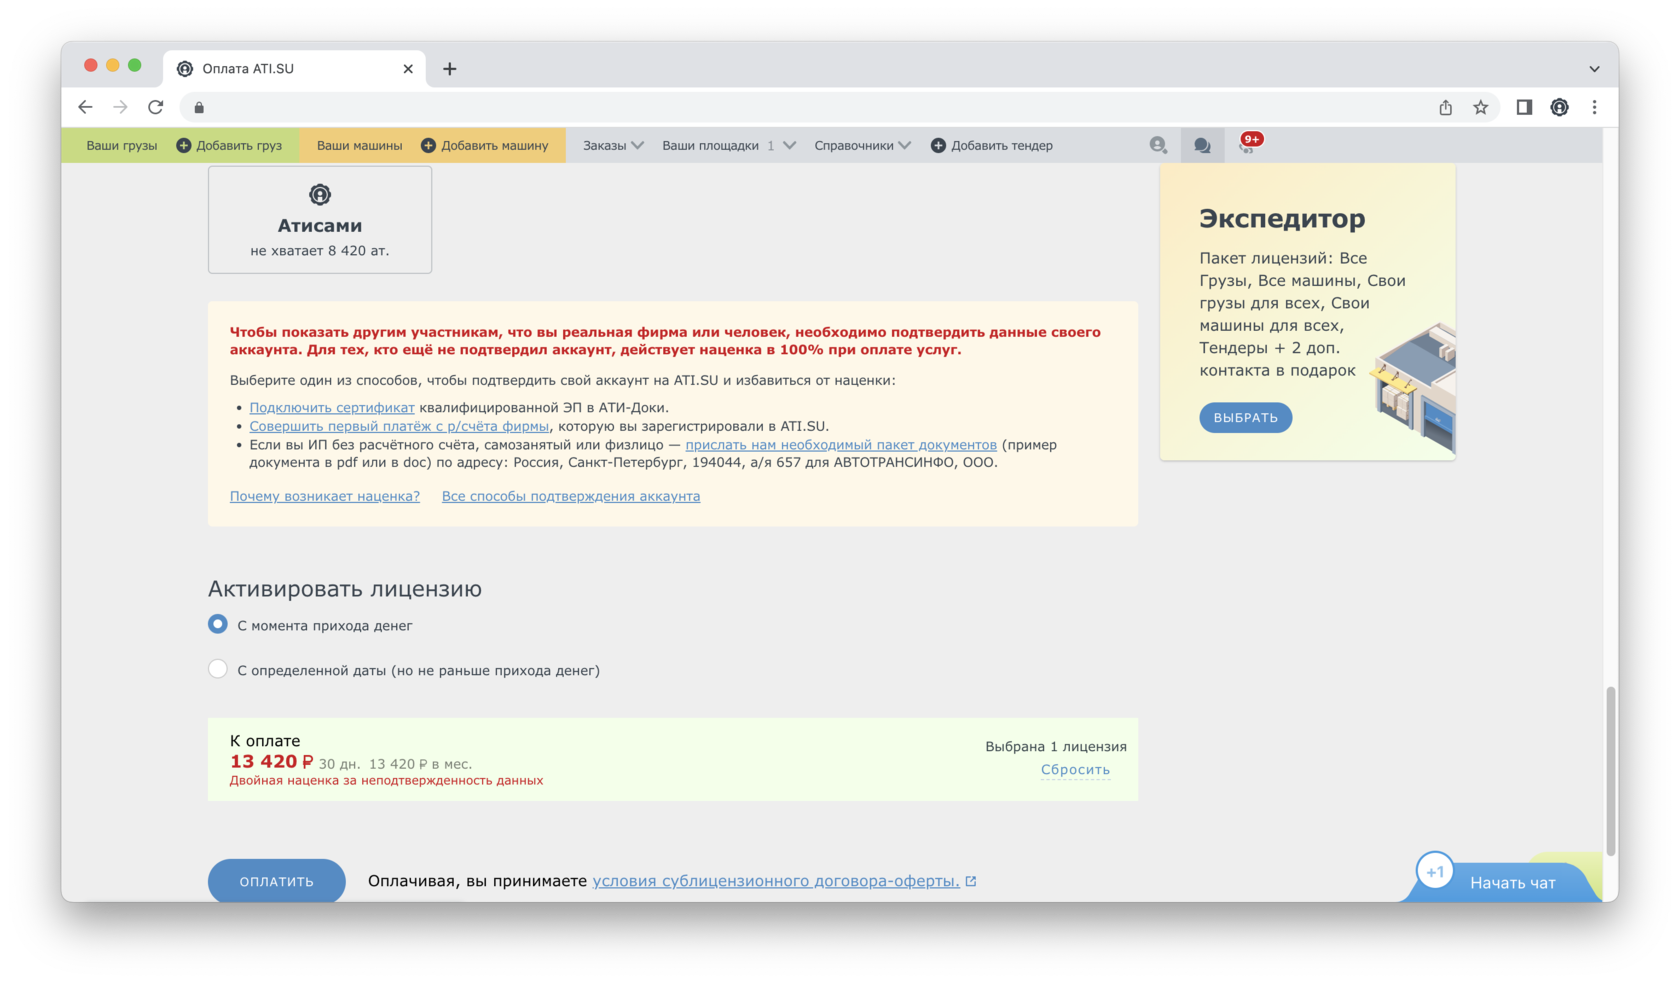Open условия сублицензионного договора-оферты link
Screen dimensions: 1680x983
(x=776, y=881)
